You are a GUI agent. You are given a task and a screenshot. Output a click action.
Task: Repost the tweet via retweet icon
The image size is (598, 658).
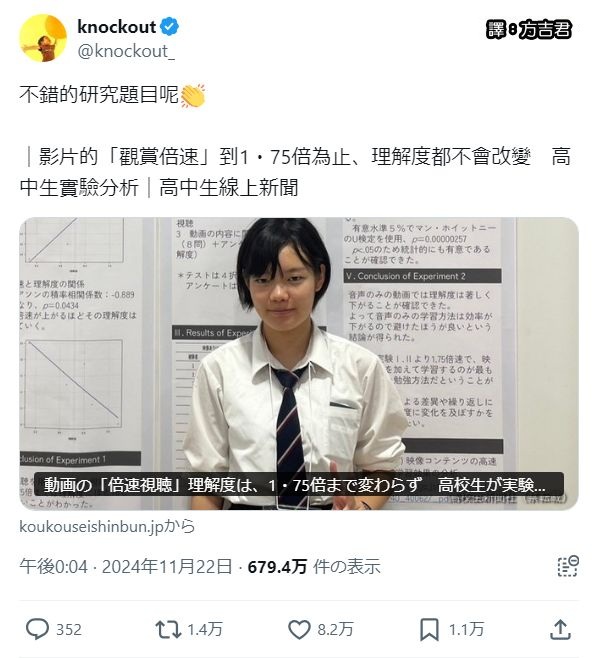[168, 629]
